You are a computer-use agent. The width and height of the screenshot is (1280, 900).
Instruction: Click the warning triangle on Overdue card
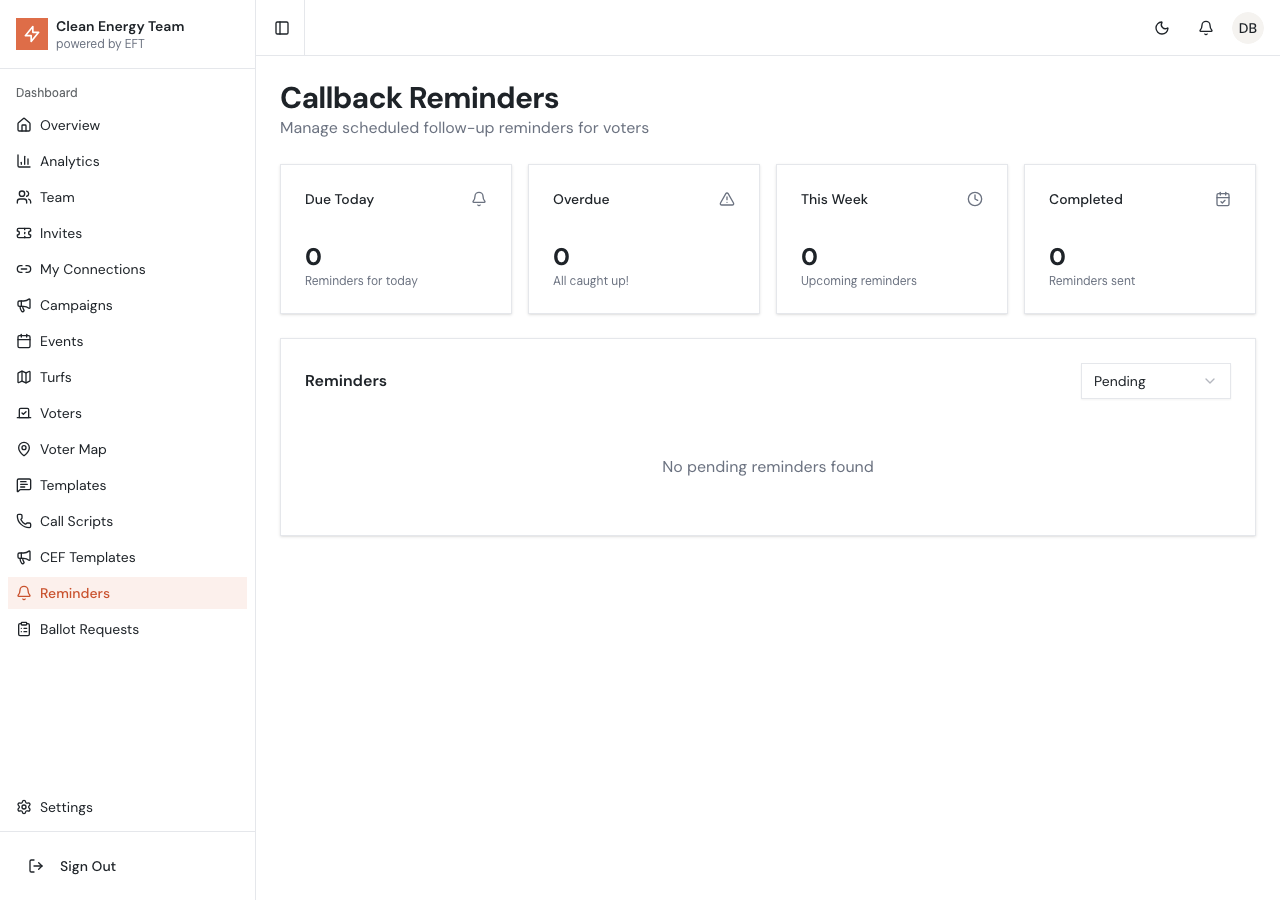(x=727, y=199)
